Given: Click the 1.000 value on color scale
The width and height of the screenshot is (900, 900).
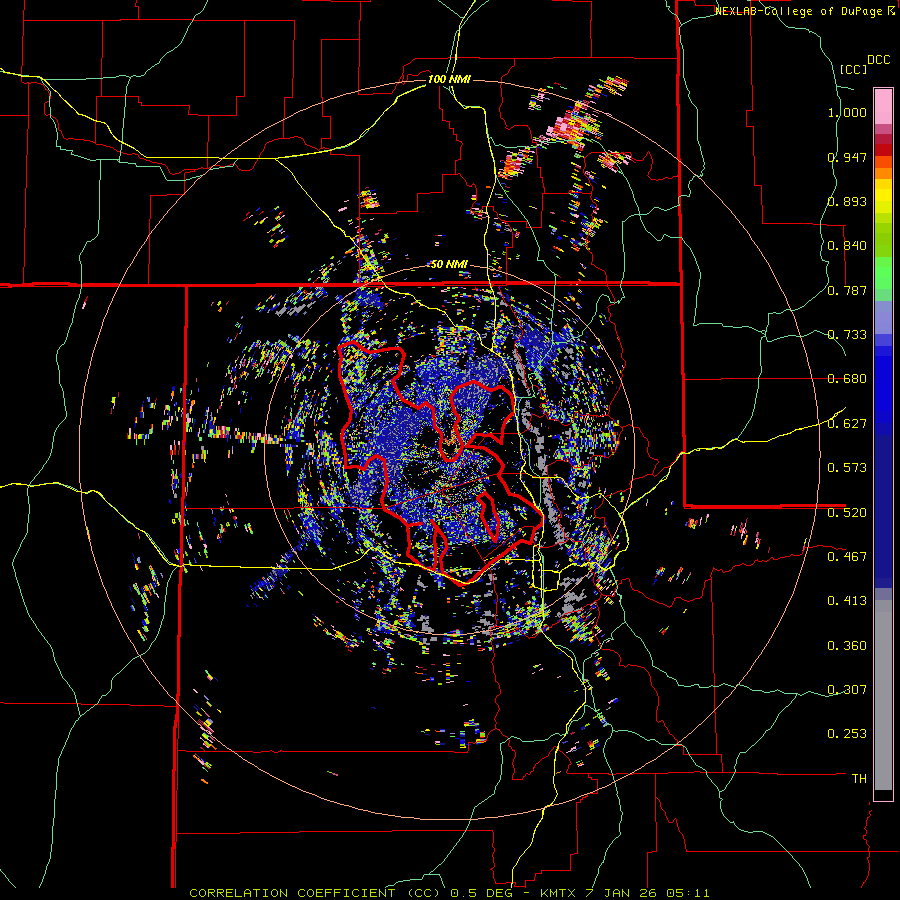Looking at the screenshot, I should tap(847, 112).
